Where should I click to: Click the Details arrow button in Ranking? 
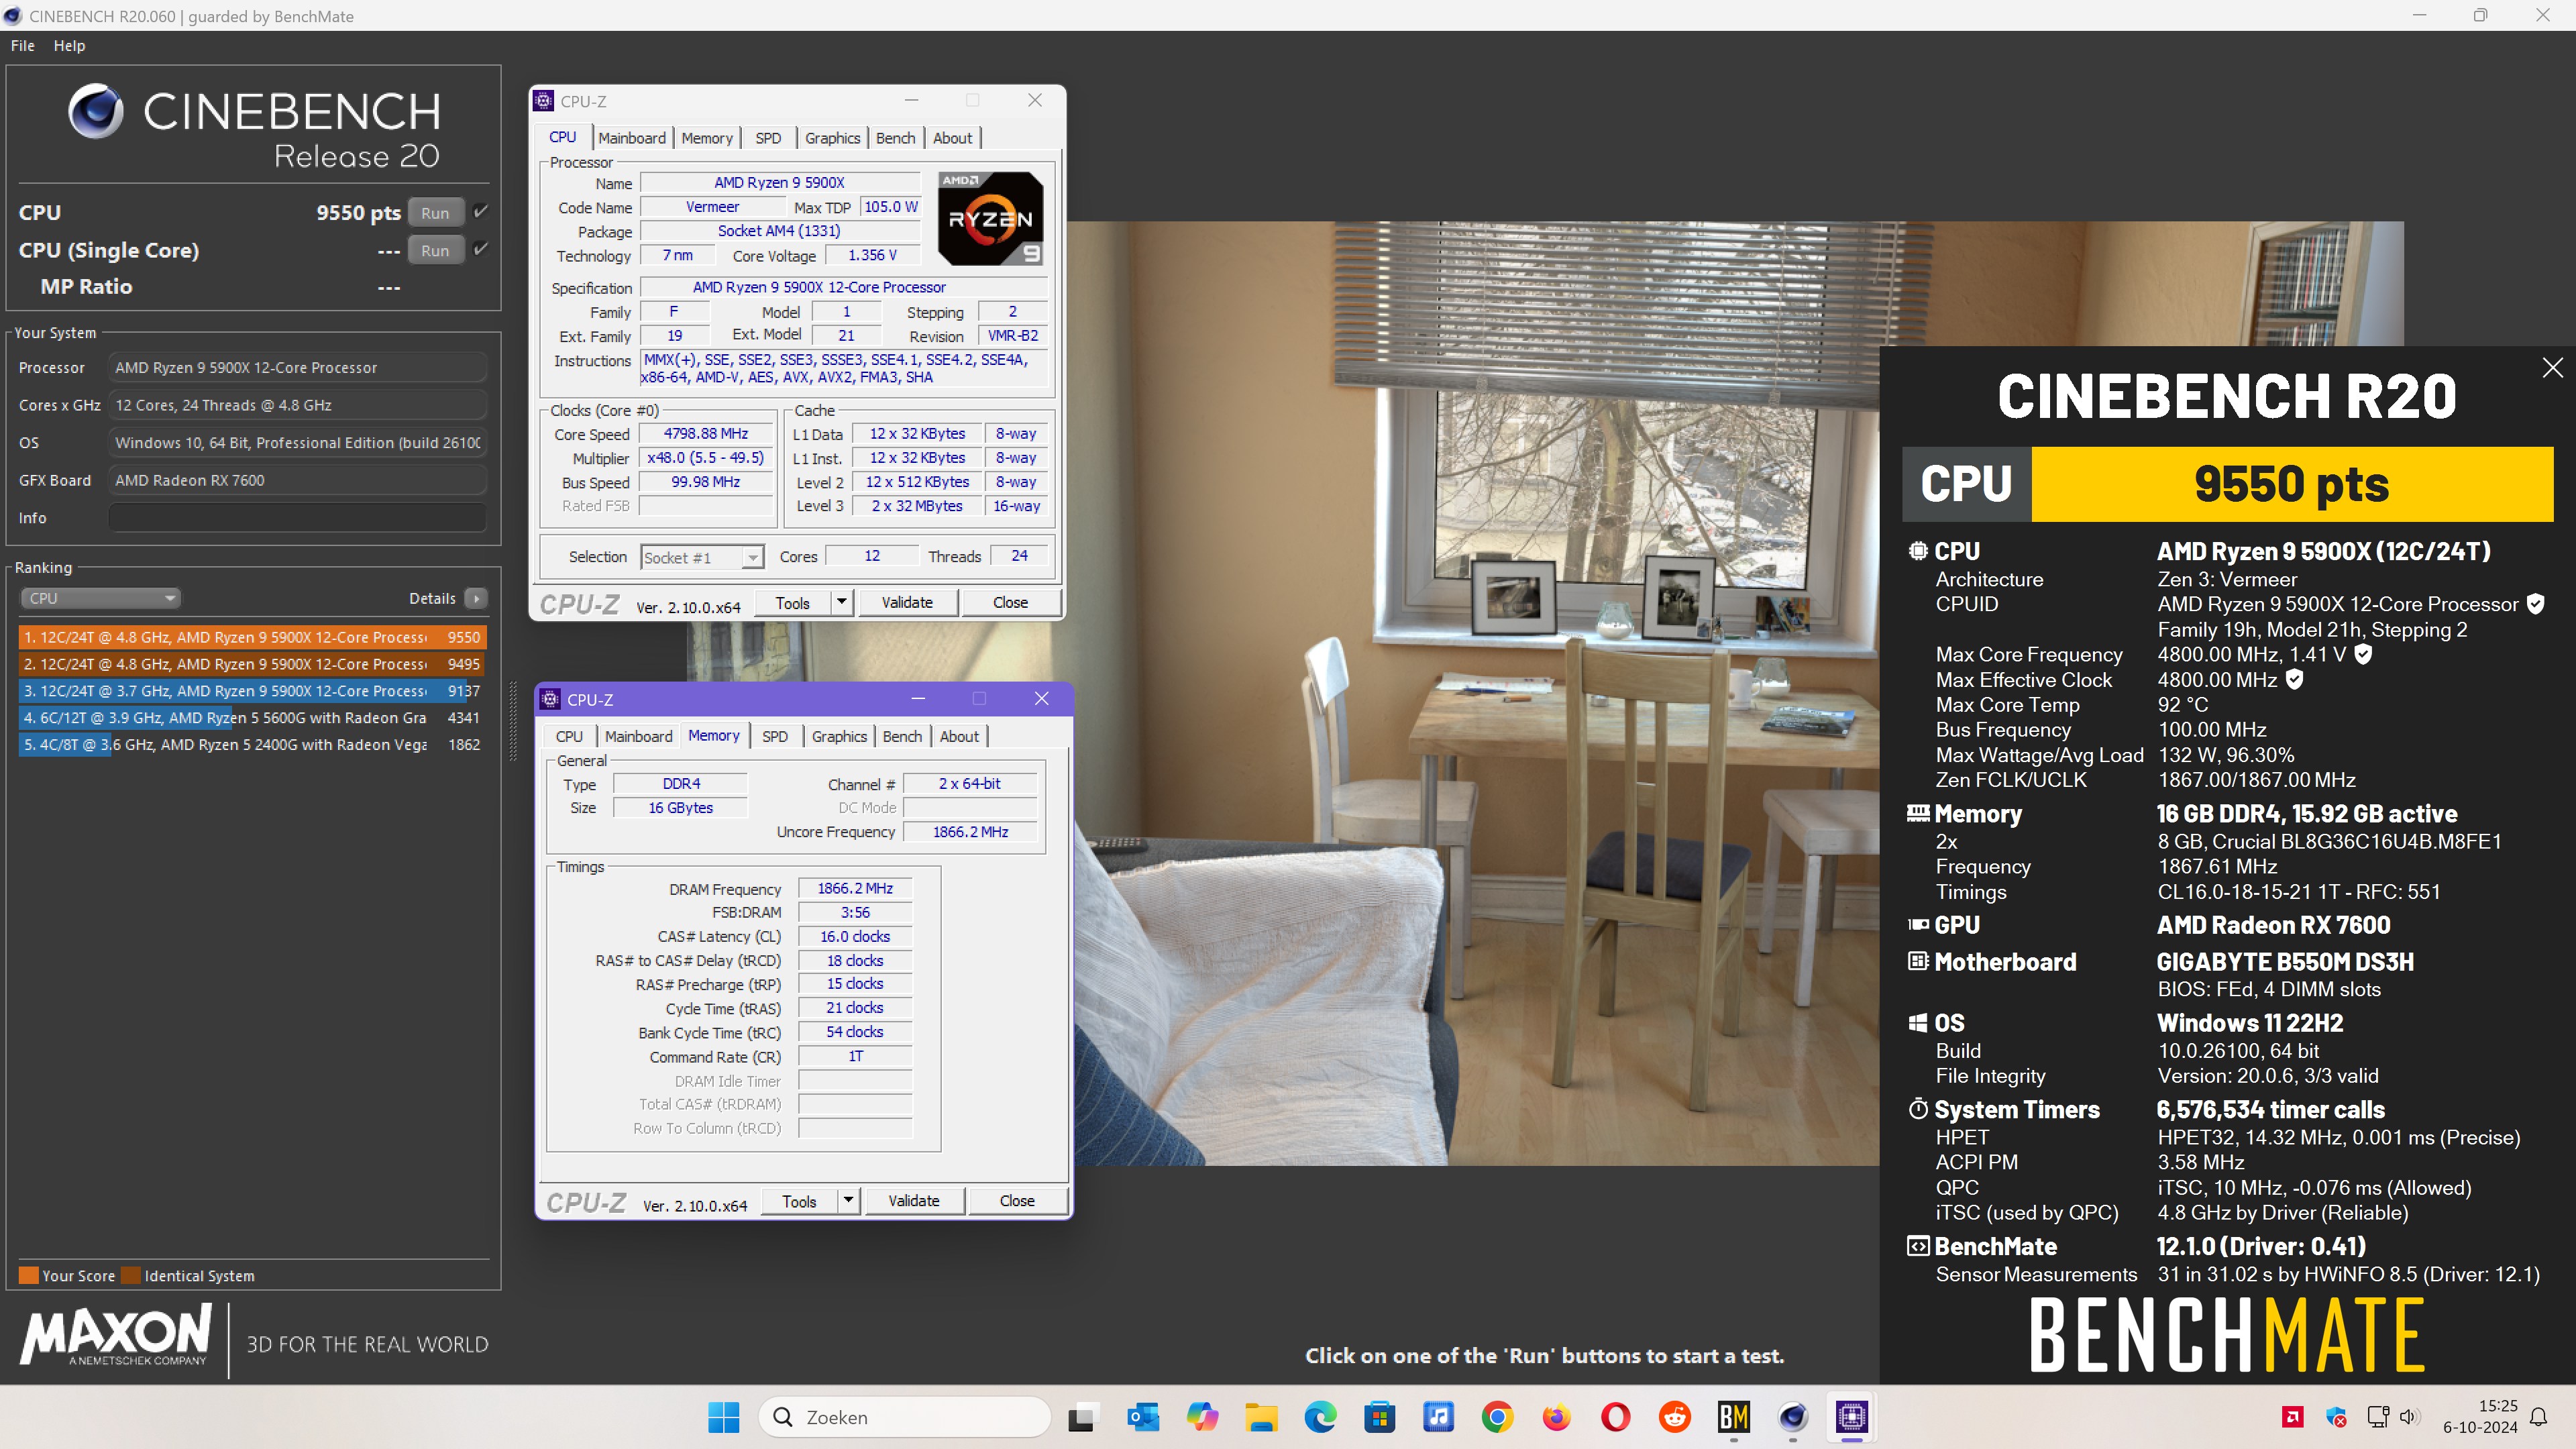(x=476, y=598)
